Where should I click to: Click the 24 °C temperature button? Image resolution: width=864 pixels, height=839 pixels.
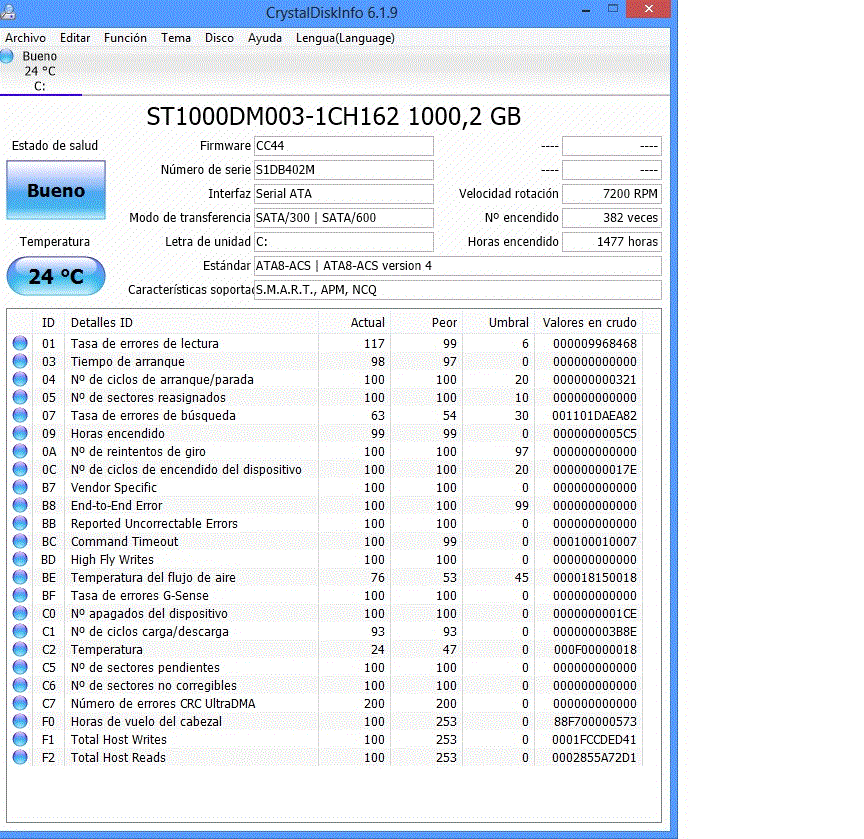(56, 276)
